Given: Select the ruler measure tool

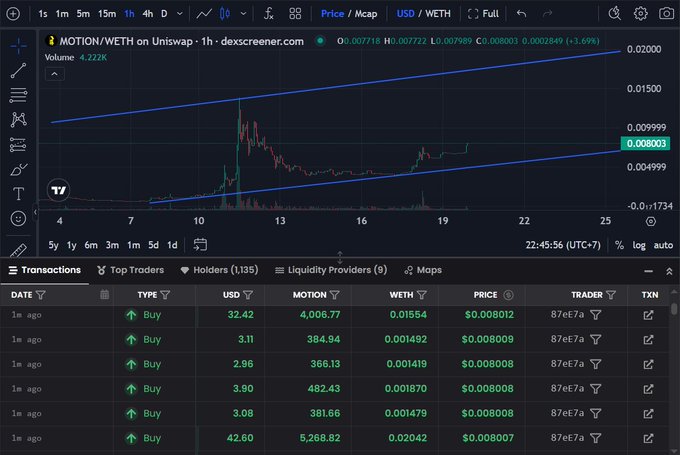Looking at the screenshot, I should click(x=18, y=250).
